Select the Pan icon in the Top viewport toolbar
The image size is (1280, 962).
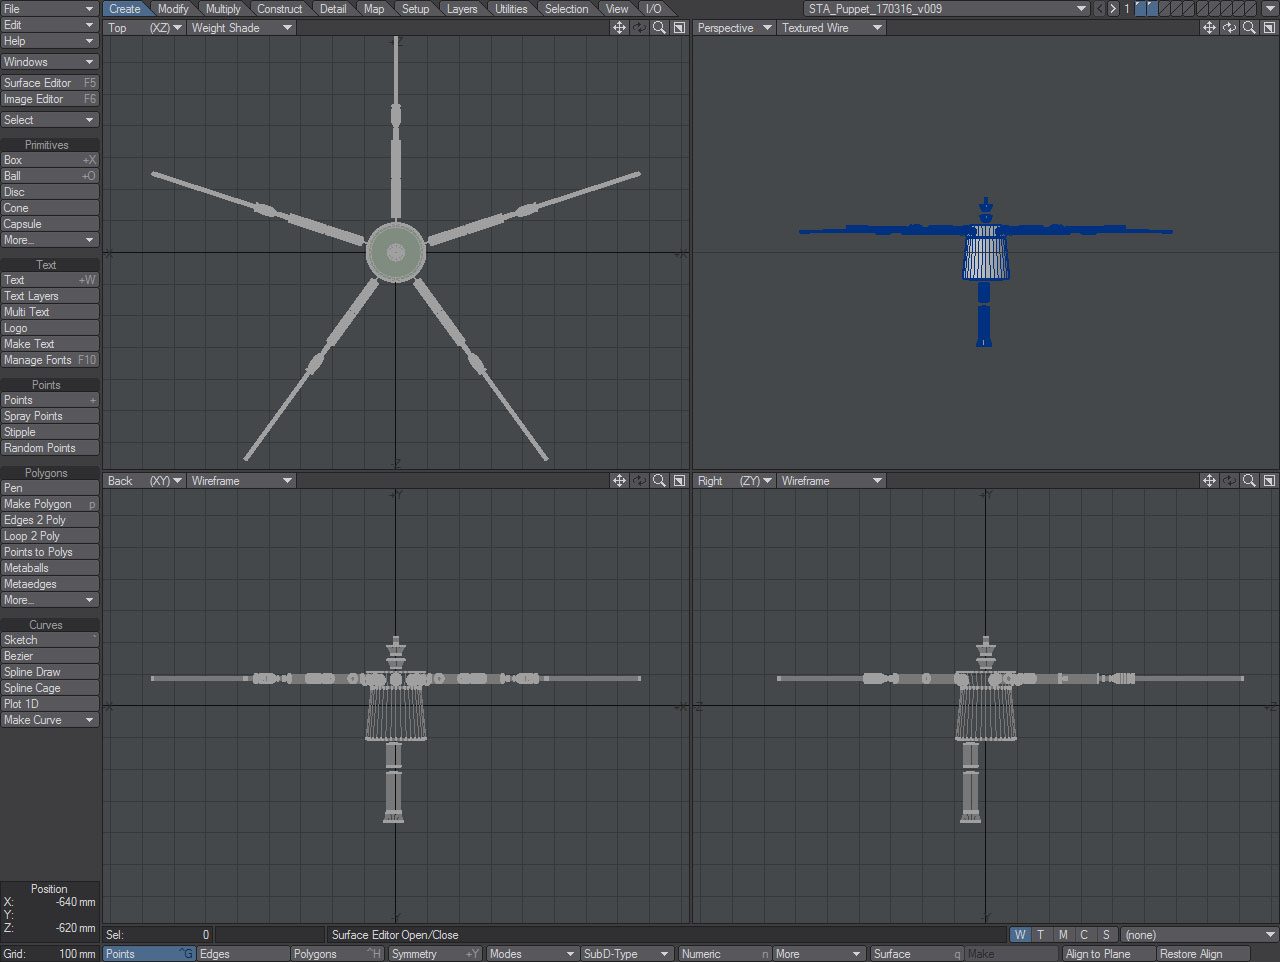620,27
